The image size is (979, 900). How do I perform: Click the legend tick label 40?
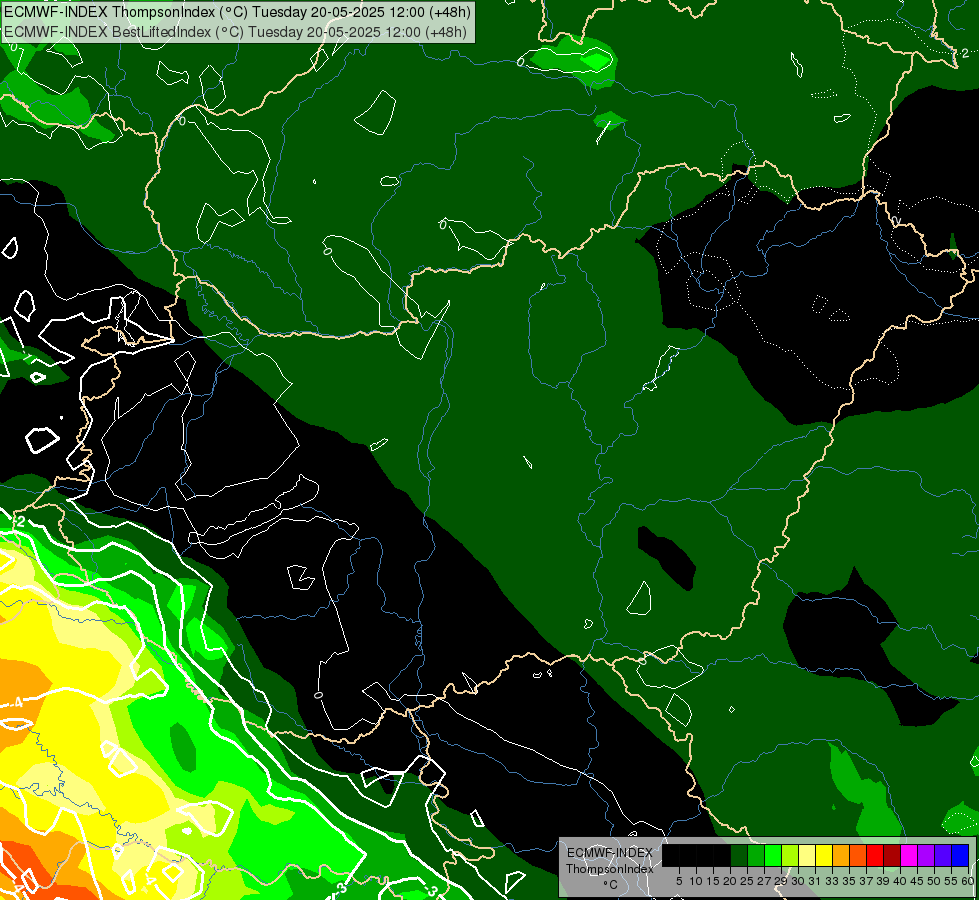point(900,881)
